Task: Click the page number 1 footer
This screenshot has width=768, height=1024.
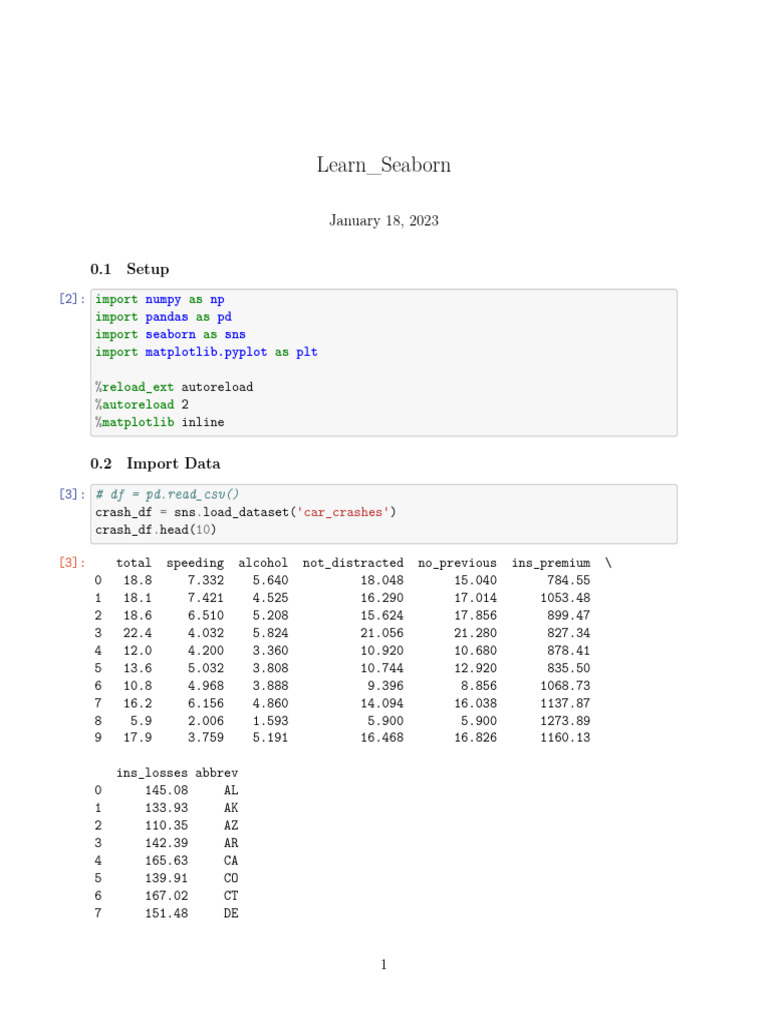Action: pyautogui.click(x=384, y=965)
